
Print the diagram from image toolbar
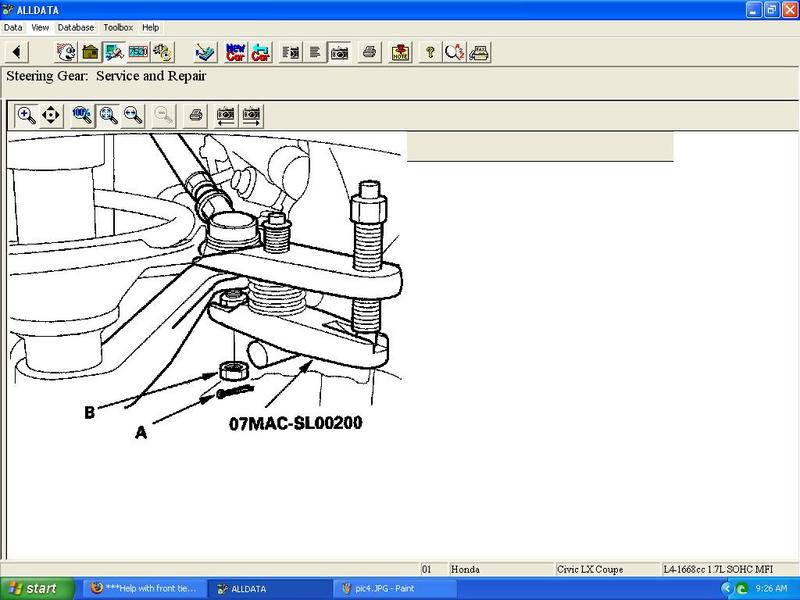click(197, 115)
